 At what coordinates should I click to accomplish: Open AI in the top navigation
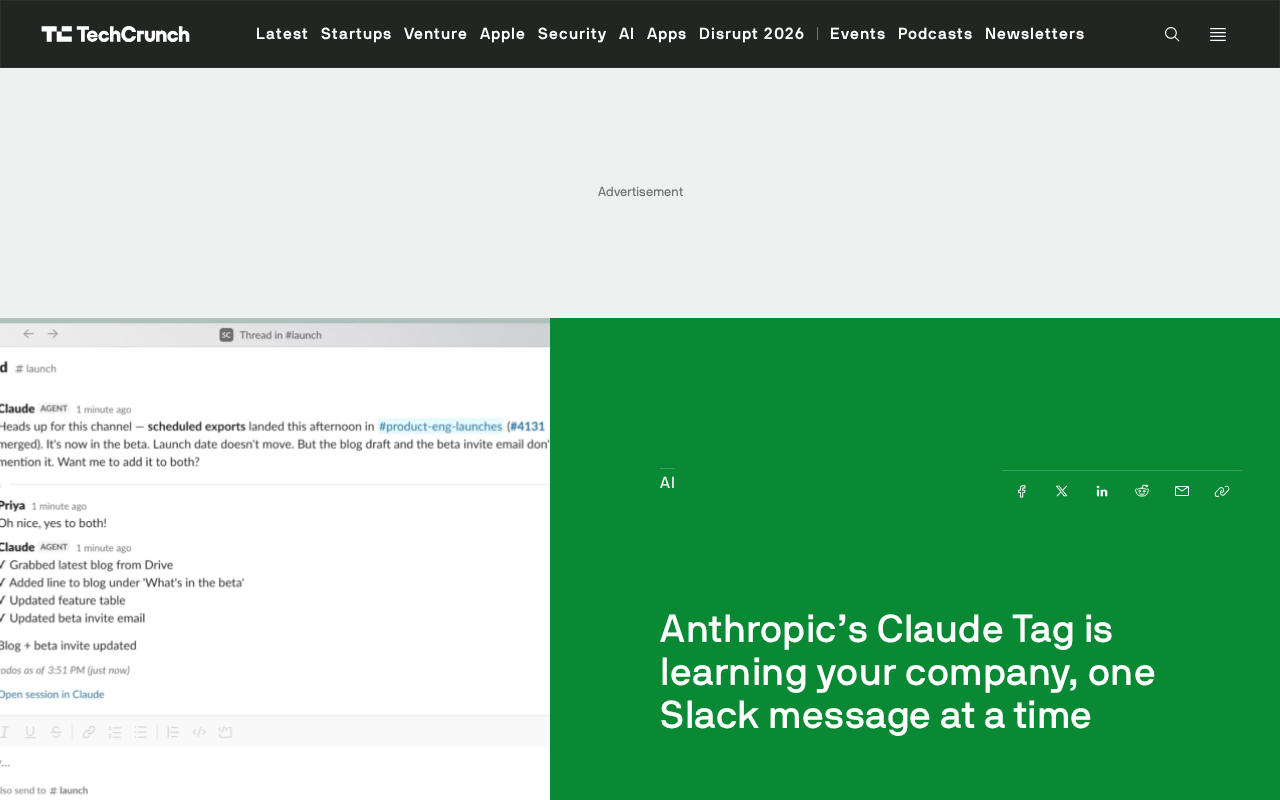(627, 34)
